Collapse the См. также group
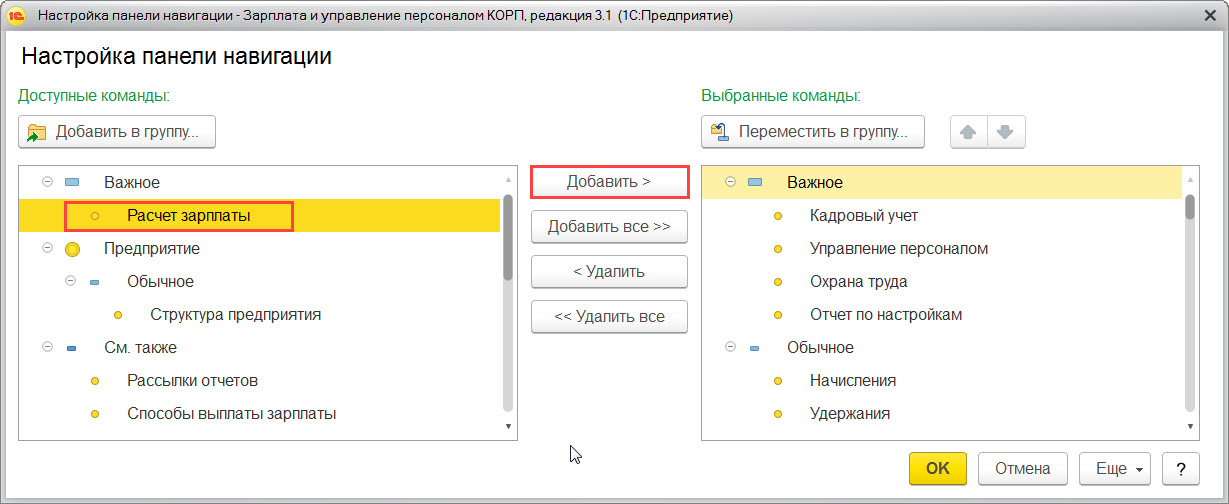 pyautogui.click(x=46, y=347)
